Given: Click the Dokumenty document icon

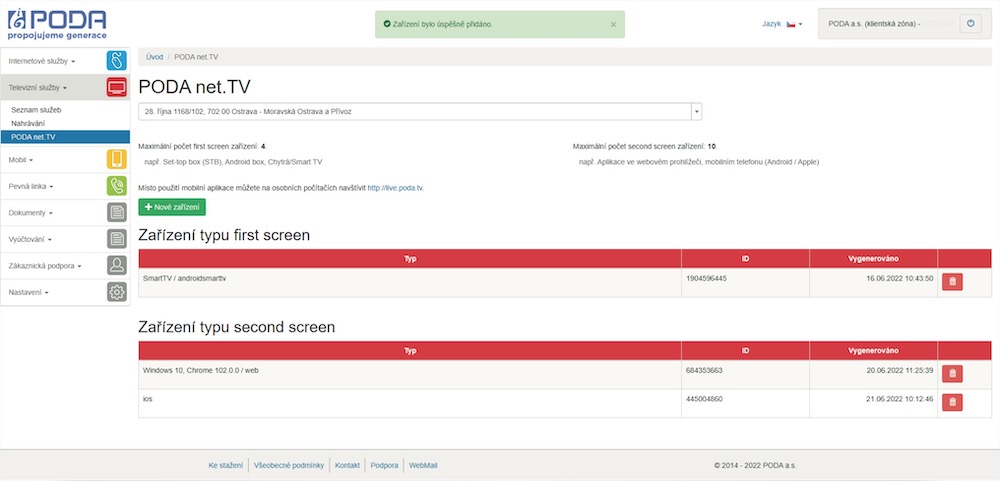Looking at the screenshot, I should coord(117,212).
